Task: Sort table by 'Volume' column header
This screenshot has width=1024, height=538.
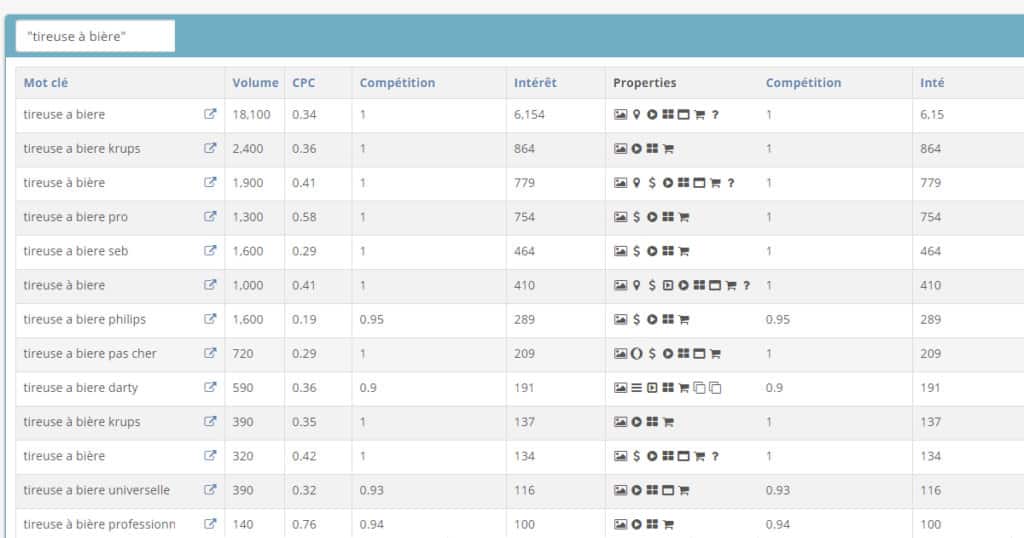Action: click(x=255, y=82)
